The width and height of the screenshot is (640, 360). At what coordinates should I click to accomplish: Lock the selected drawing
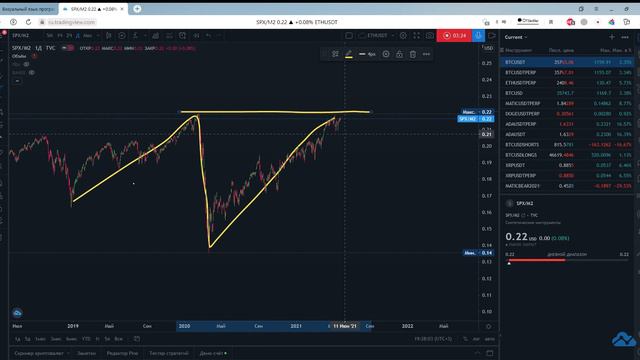click(x=399, y=54)
